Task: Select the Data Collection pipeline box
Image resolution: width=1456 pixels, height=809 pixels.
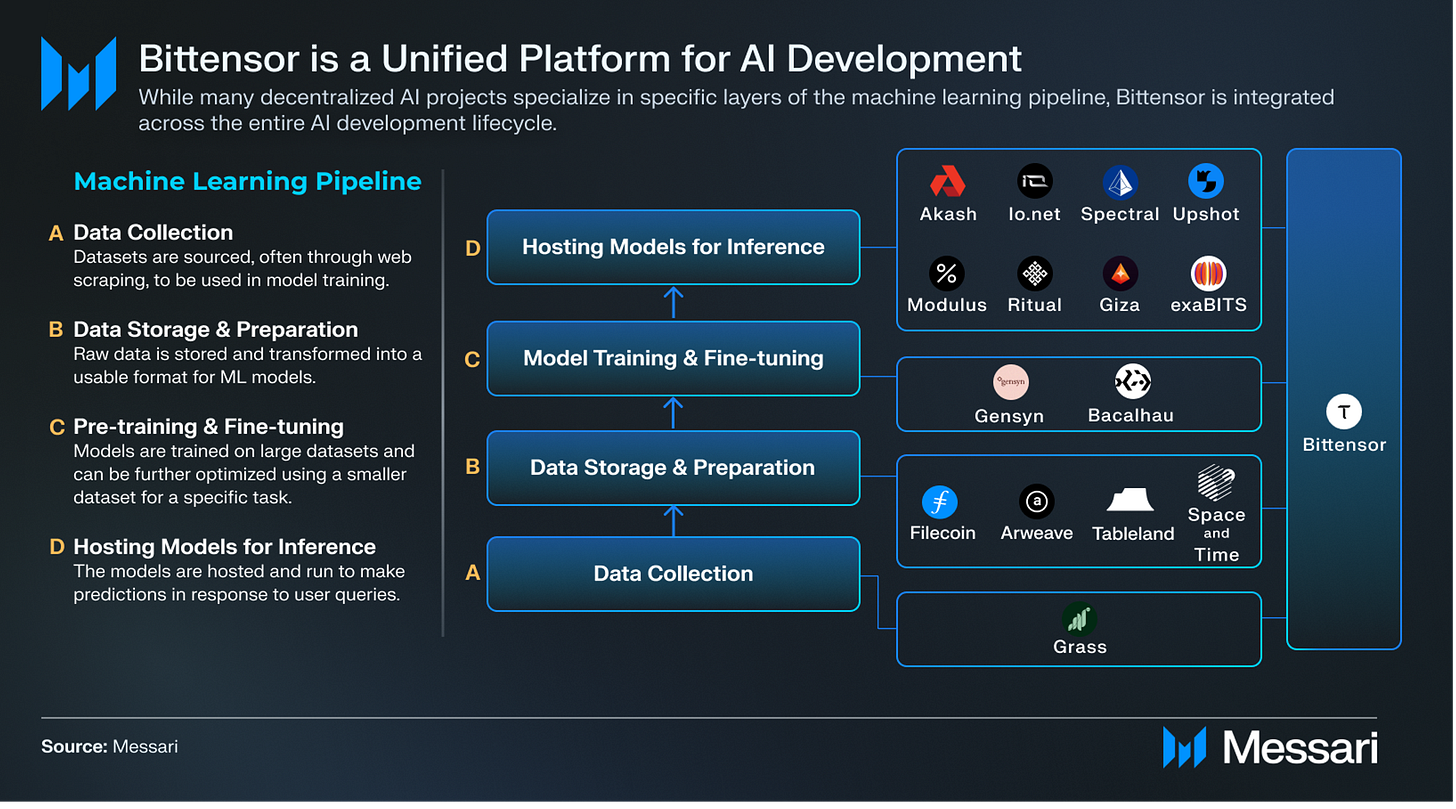Action: 673,574
